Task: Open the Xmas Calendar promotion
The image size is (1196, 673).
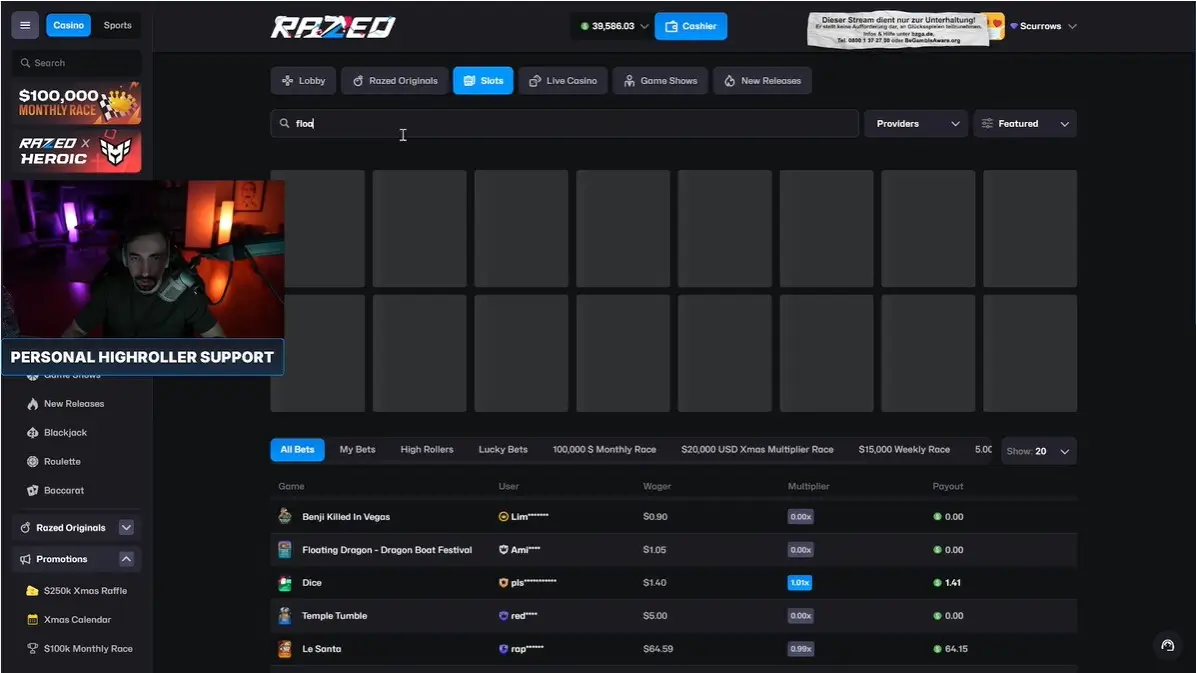Action: click(x=77, y=620)
